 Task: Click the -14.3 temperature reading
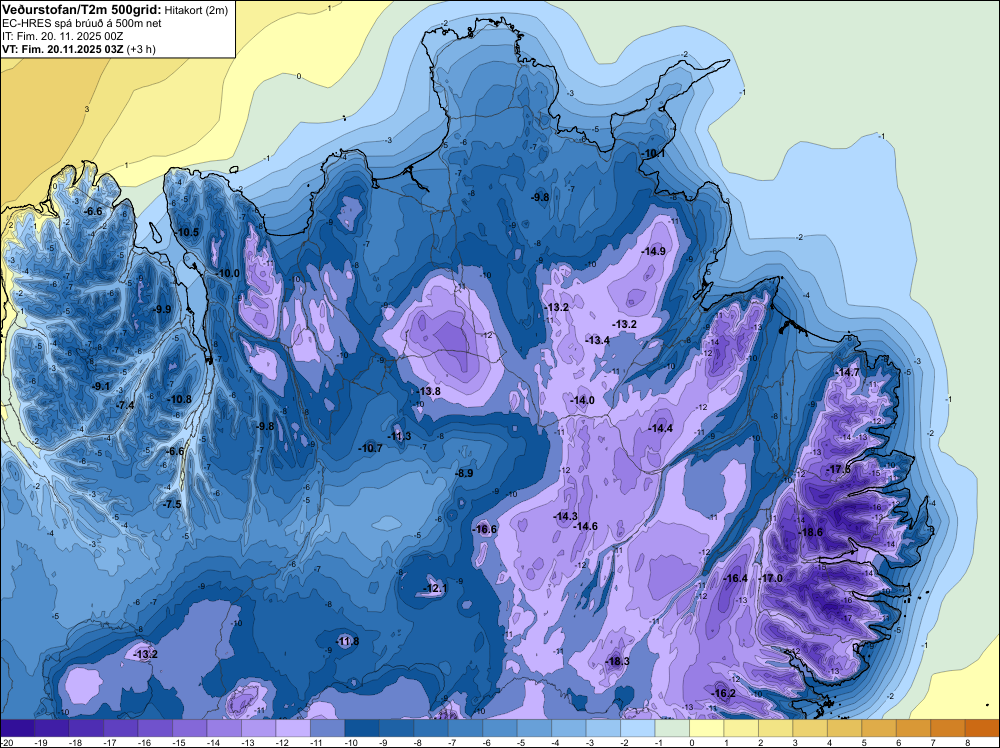[566, 516]
